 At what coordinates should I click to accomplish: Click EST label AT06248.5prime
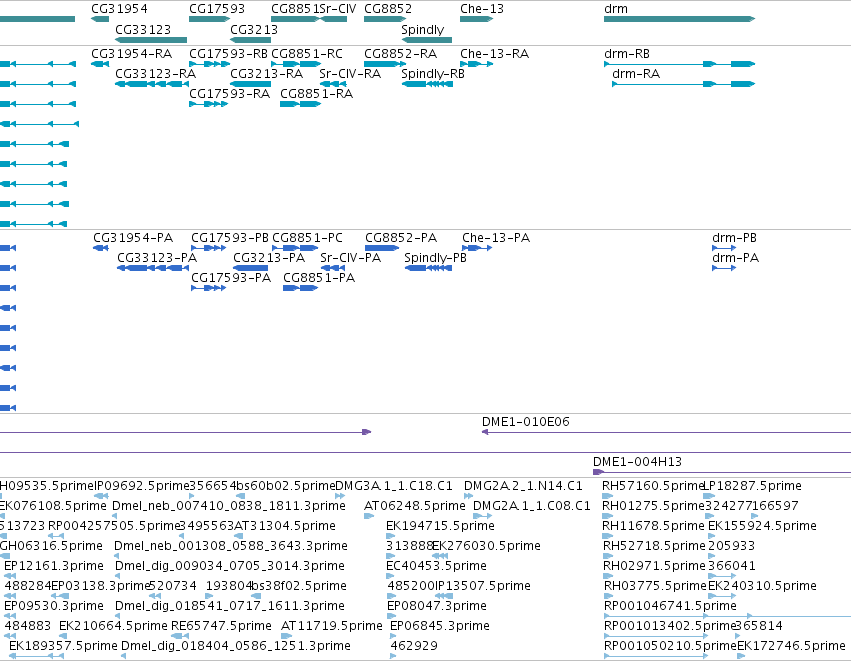pos(415,506)
